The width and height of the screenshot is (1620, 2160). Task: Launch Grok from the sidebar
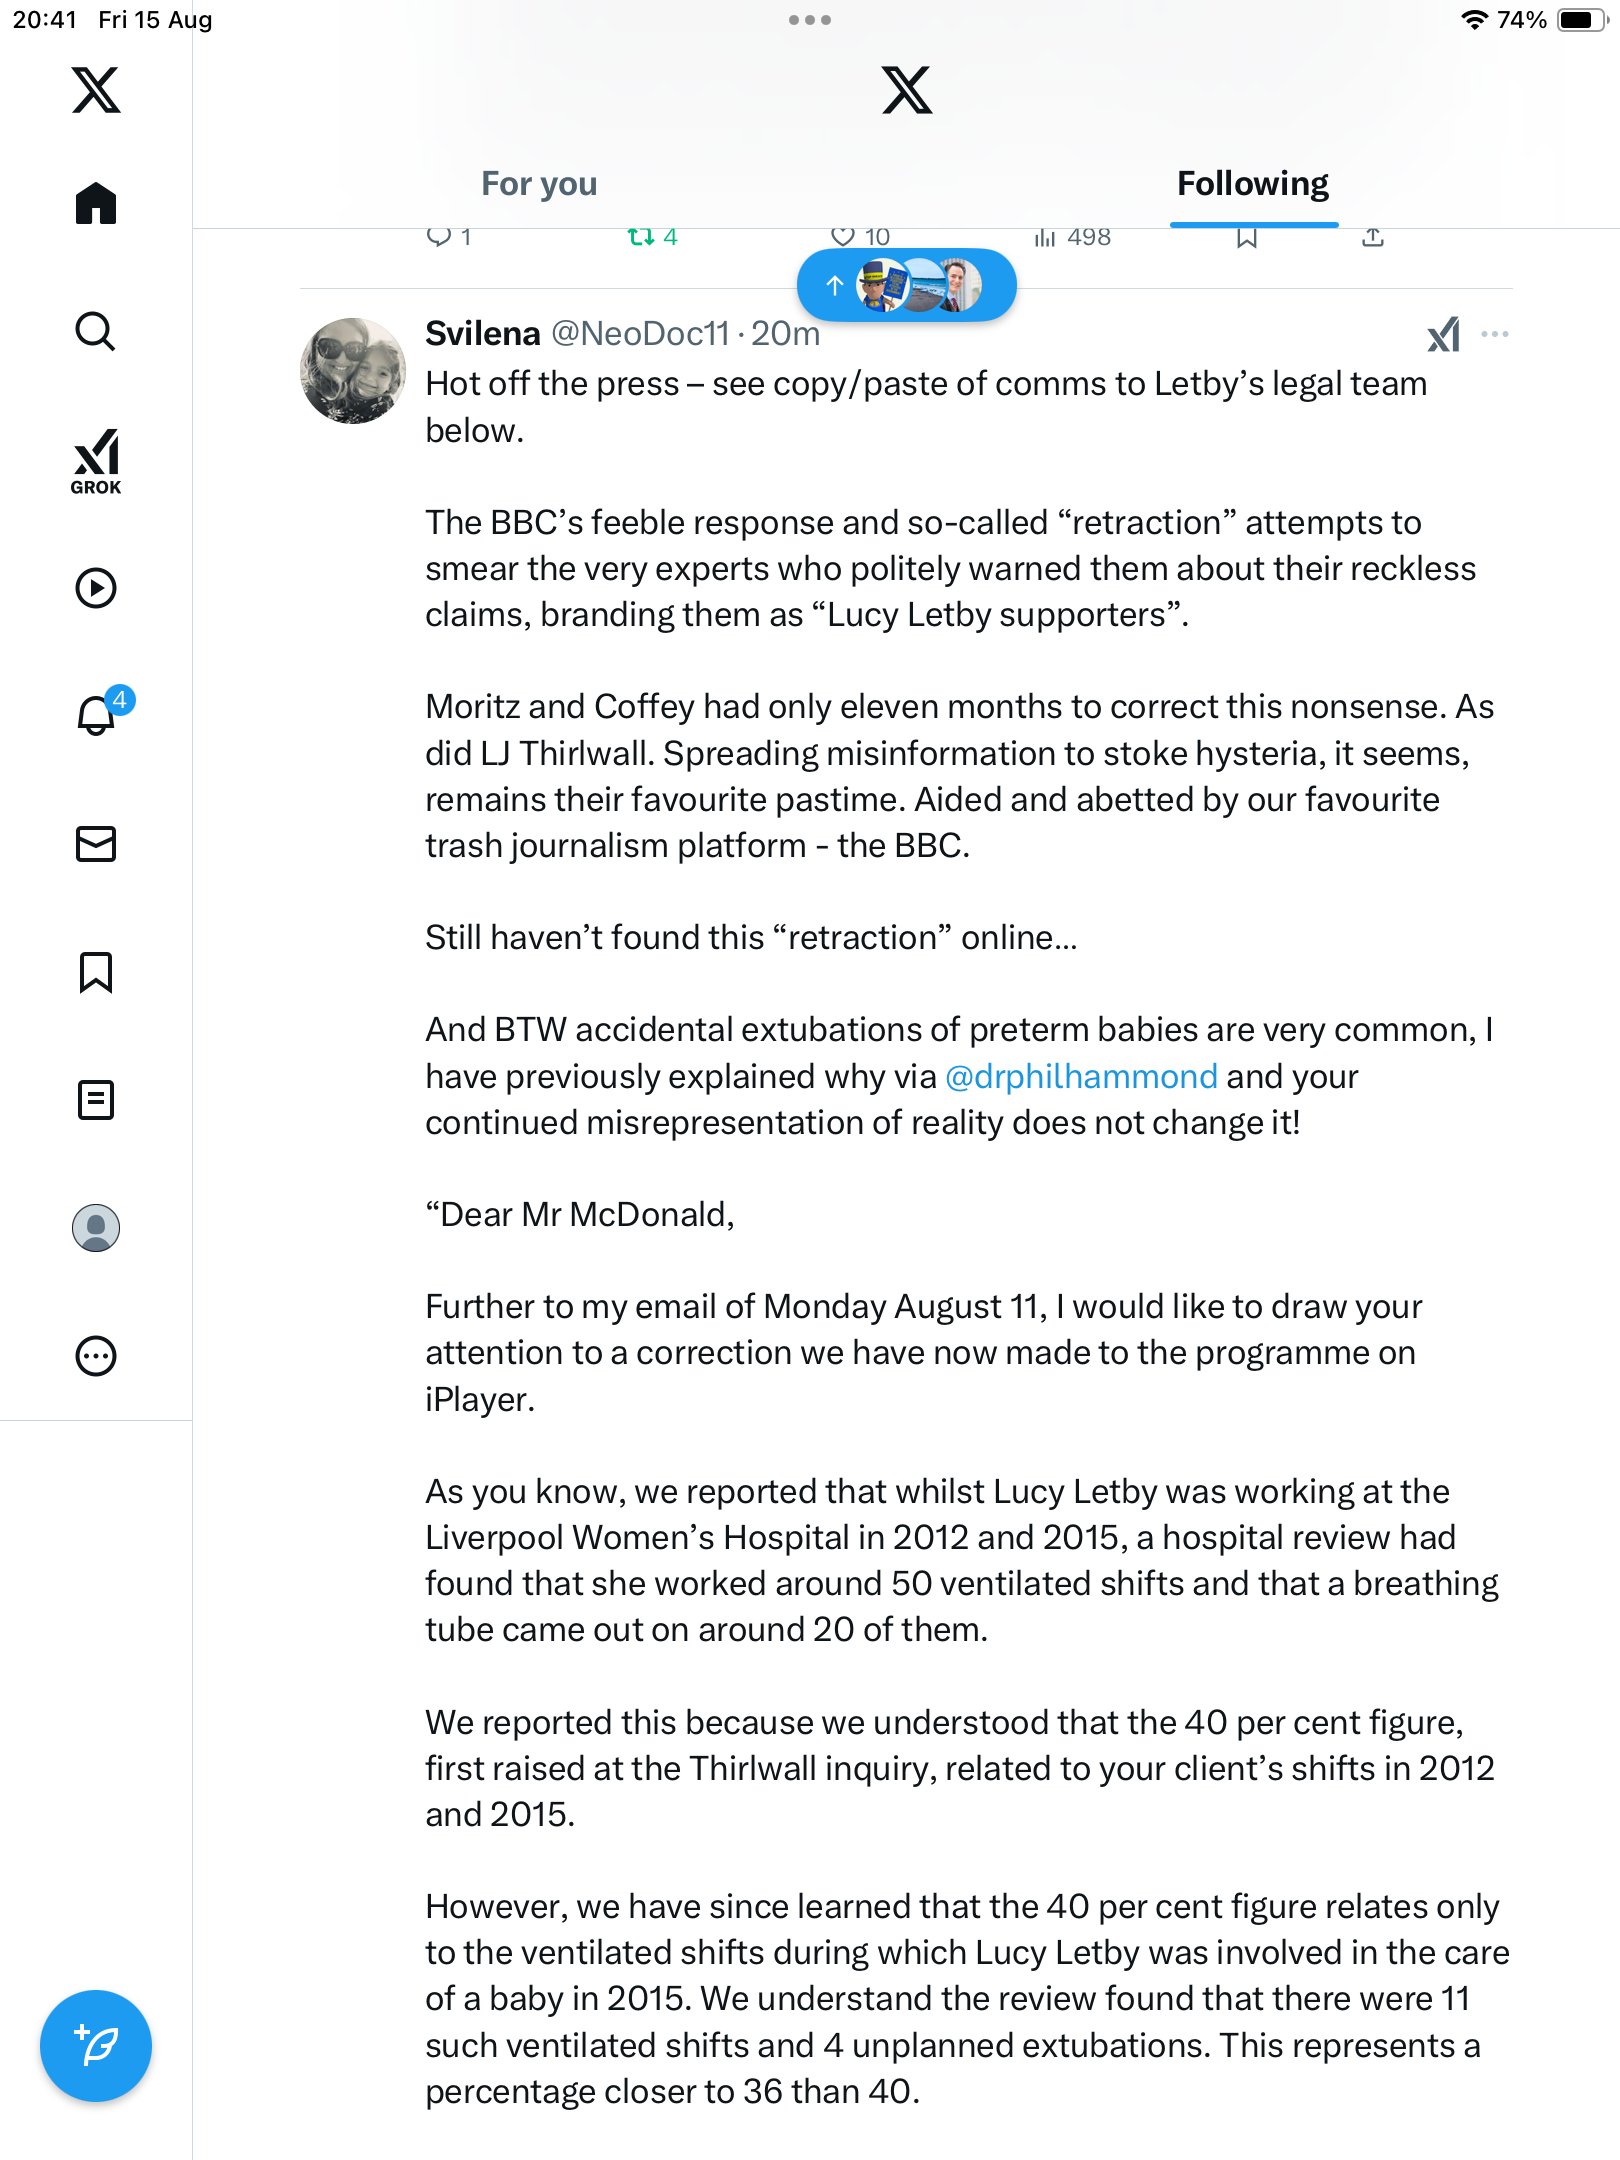(x=96, y=461)
